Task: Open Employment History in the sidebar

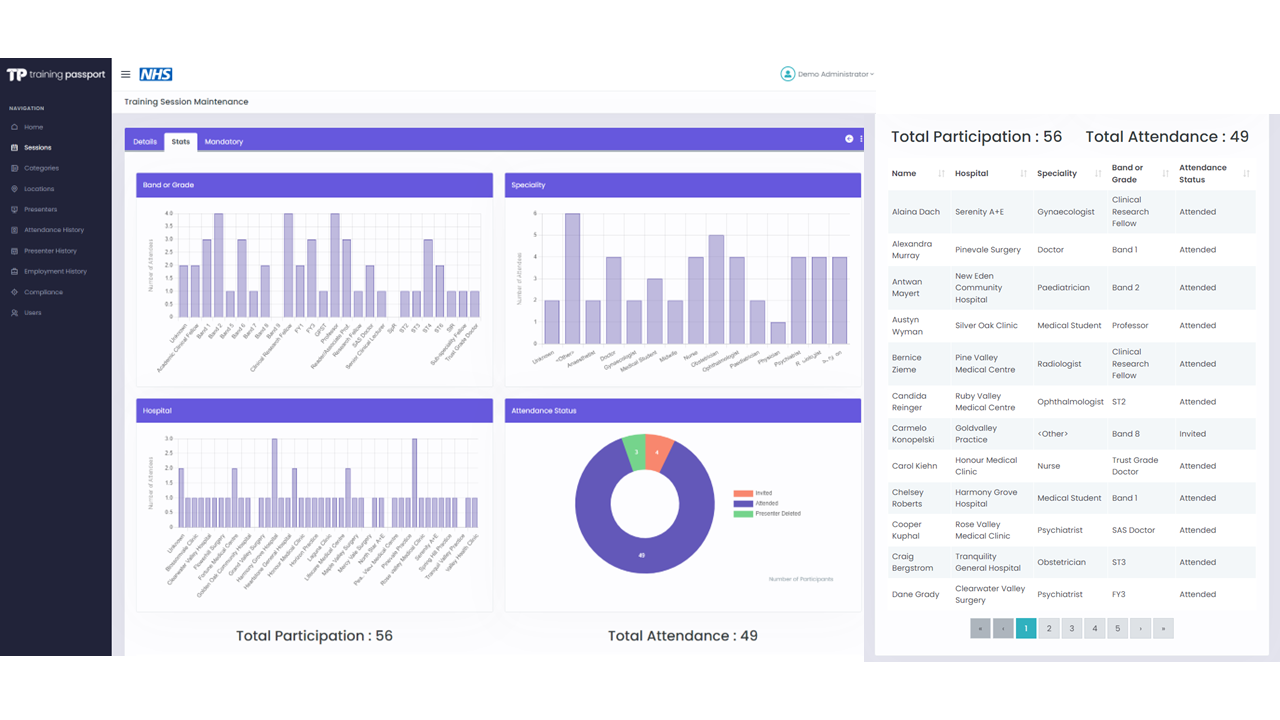Action: (56, 271)
